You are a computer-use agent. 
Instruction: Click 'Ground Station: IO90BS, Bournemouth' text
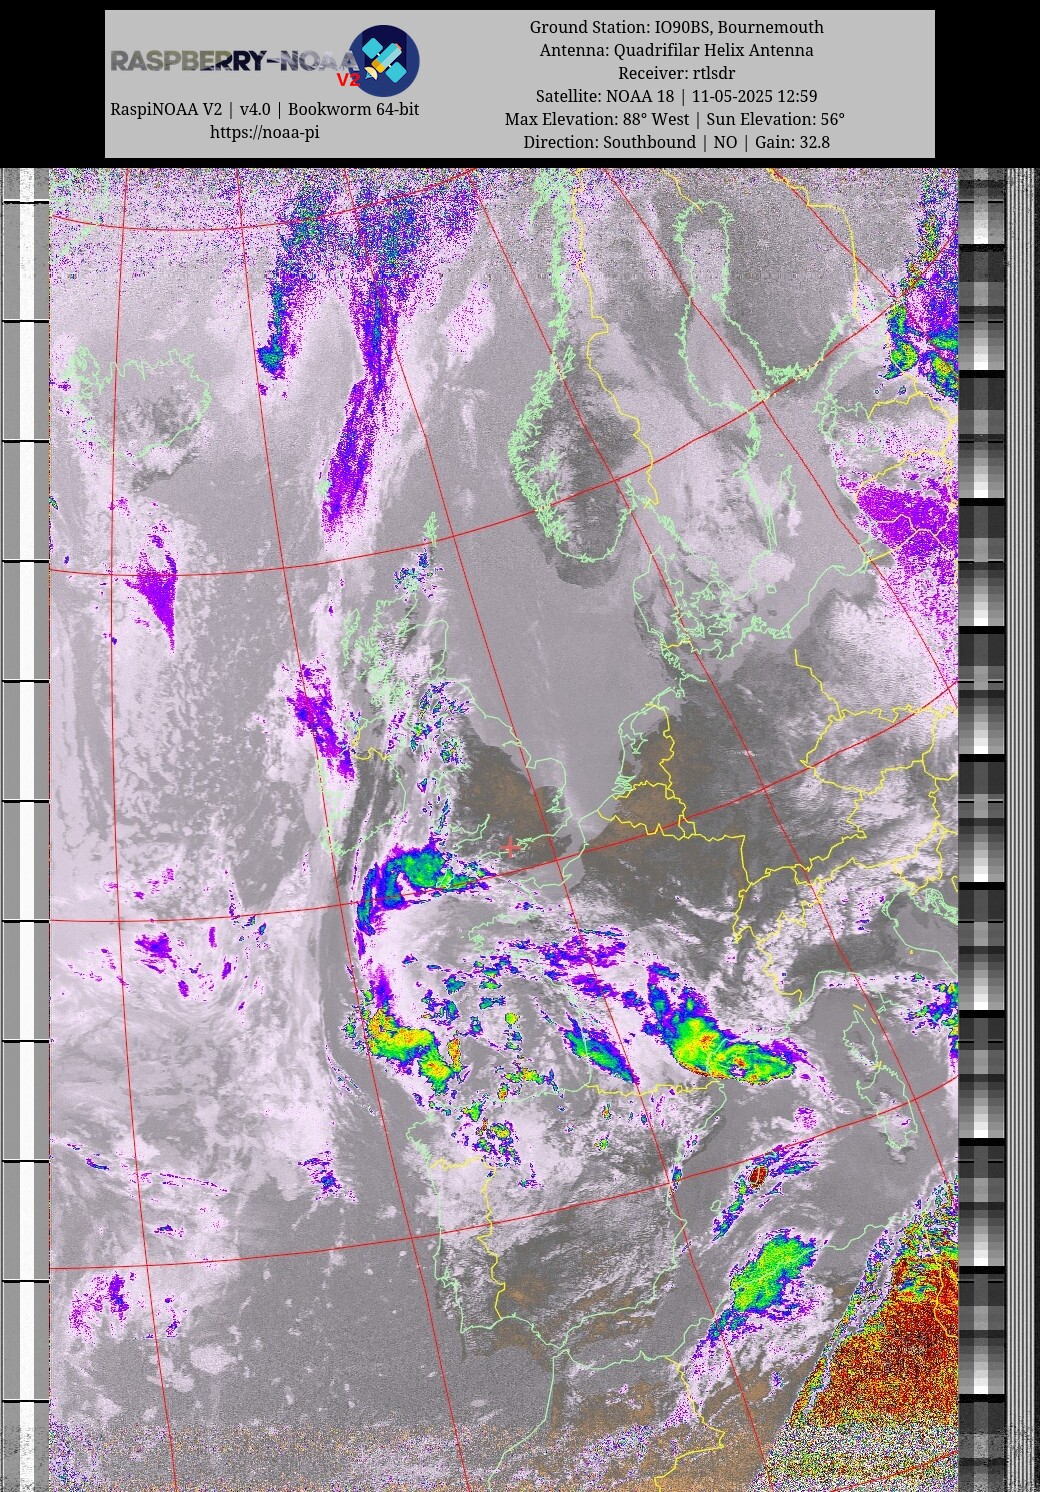(677, 27)
